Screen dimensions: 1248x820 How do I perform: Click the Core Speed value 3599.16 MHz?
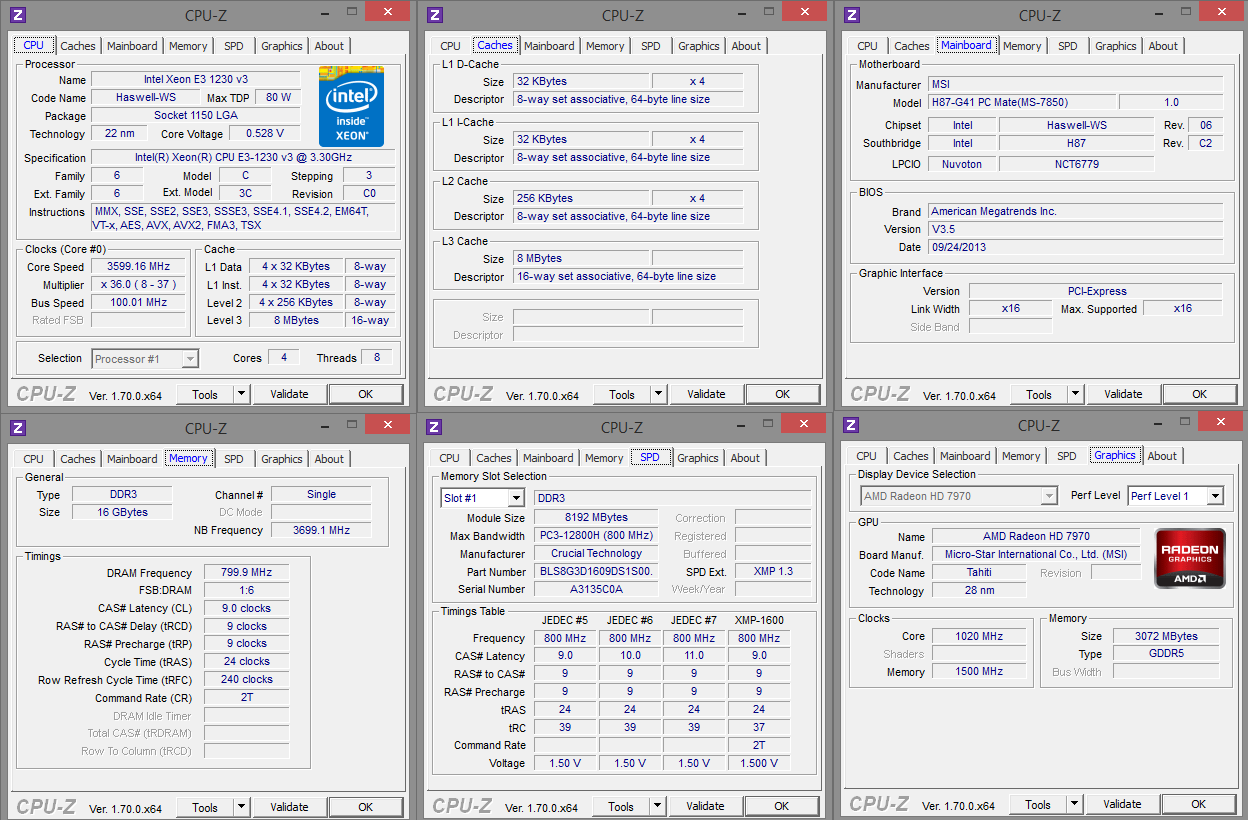coord(138,267)
